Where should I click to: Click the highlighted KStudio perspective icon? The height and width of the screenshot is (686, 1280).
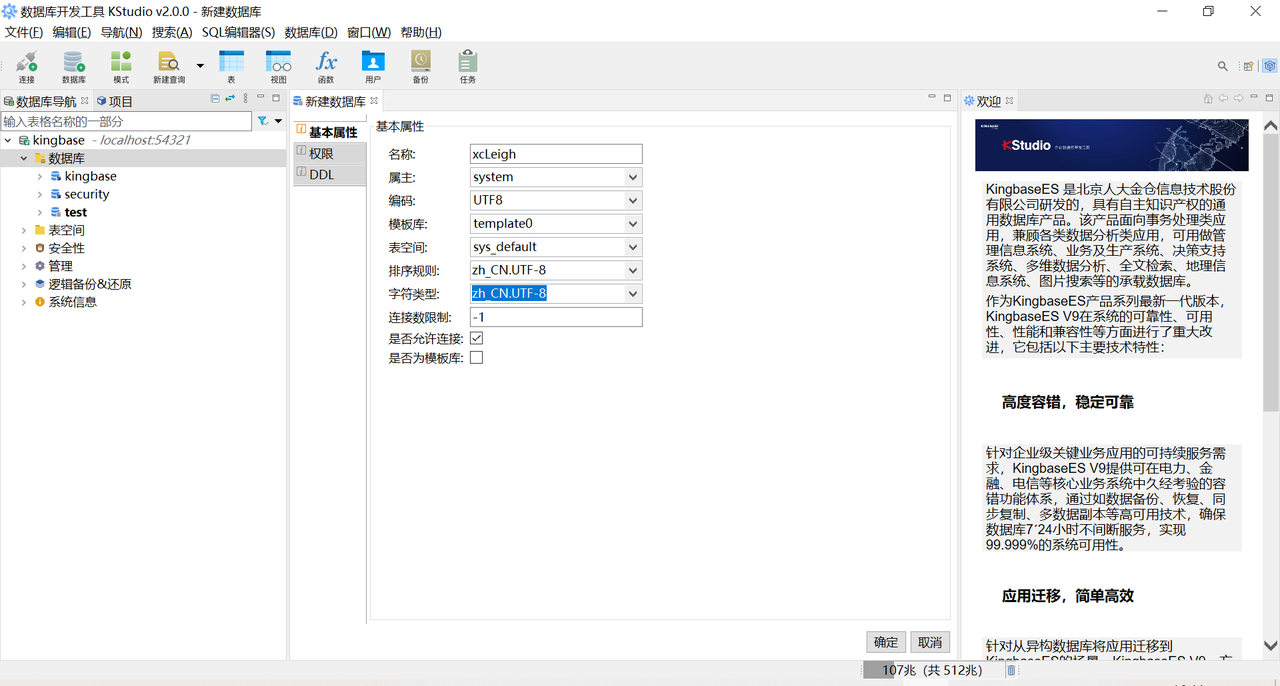pos(1268,66)
